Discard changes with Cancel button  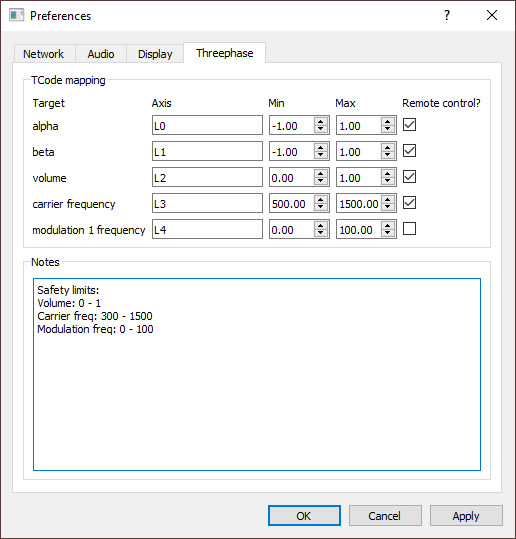[x=385, y=516]
